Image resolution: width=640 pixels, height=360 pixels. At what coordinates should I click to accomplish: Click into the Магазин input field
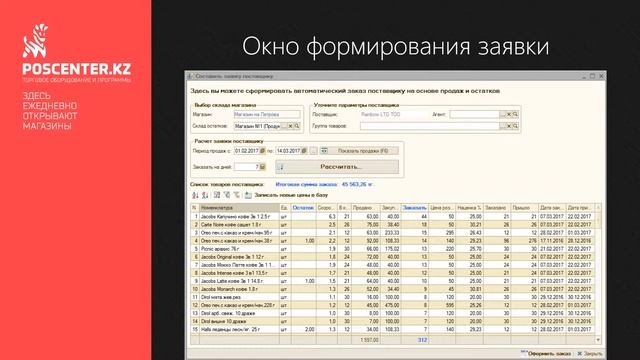267,115
